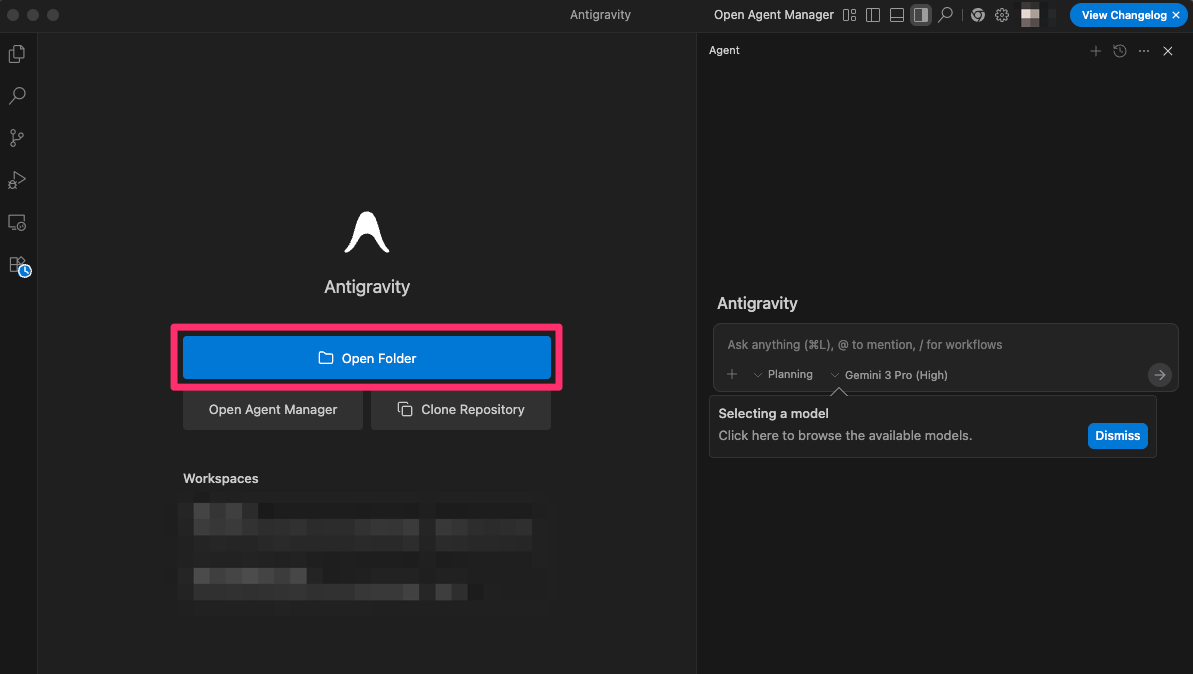Image resolution: width=1193 pixels, height=674 pixels.
Task: Click the macOS zoom window button
Action: [x=52, y=15]
